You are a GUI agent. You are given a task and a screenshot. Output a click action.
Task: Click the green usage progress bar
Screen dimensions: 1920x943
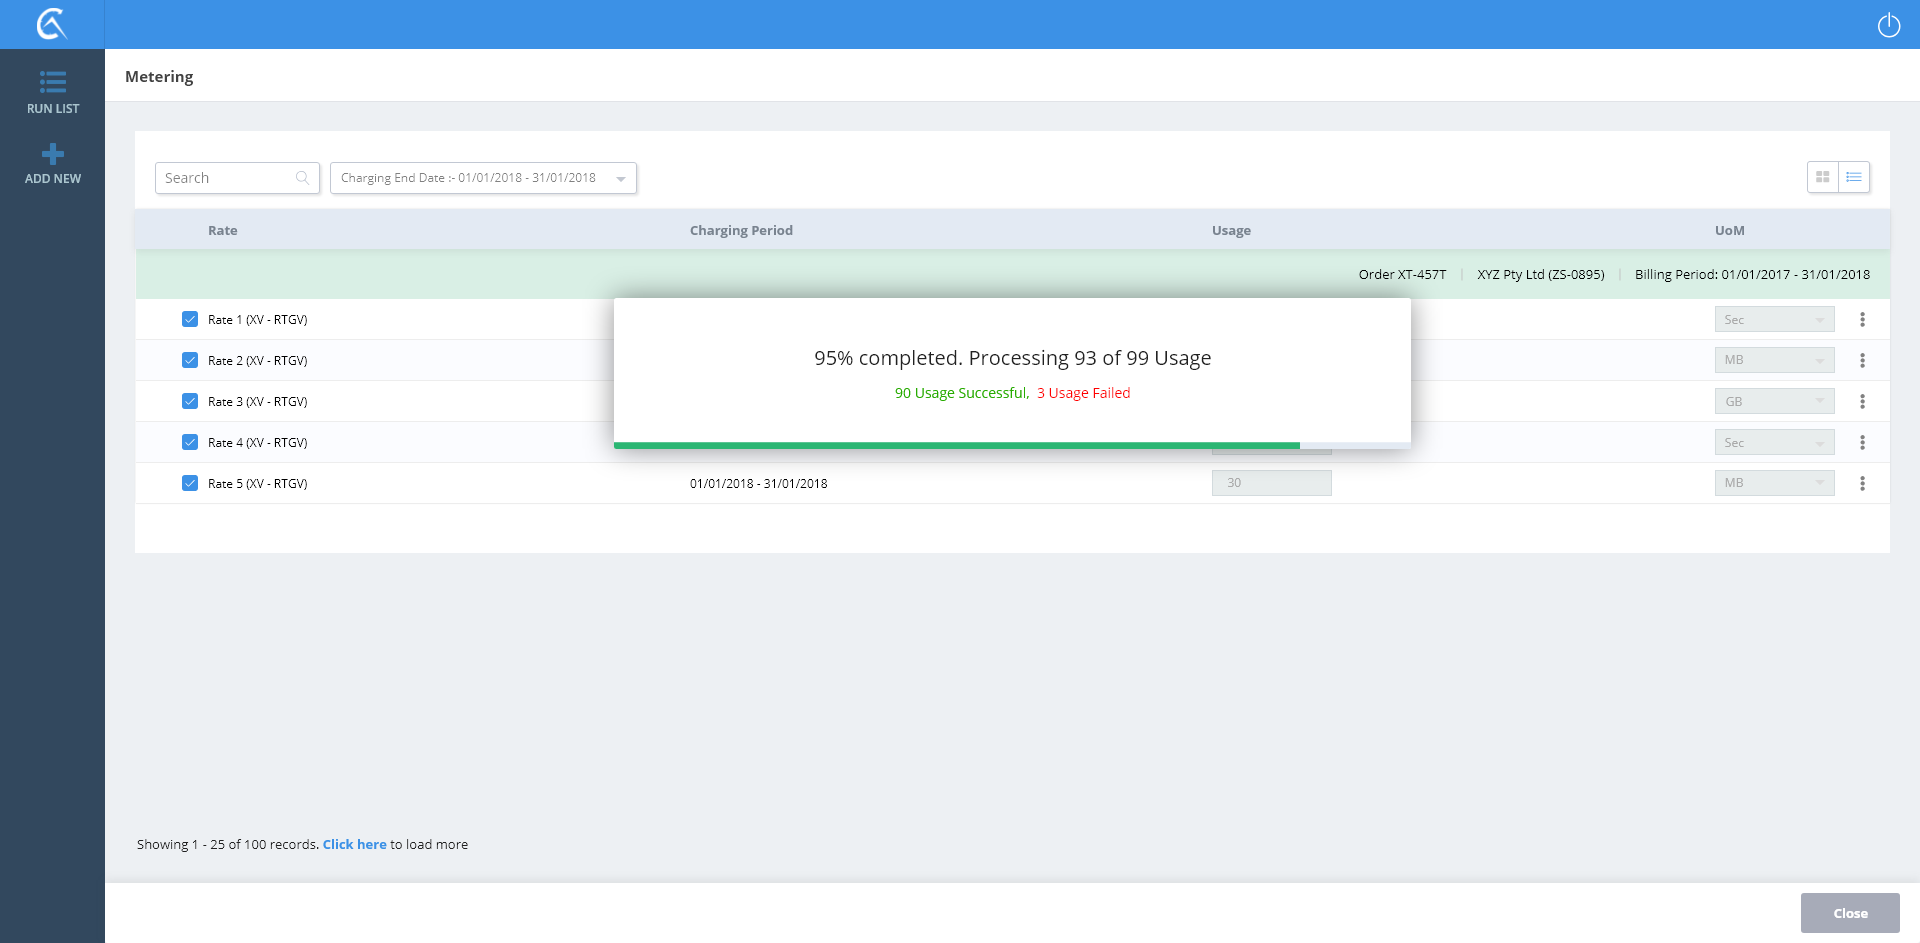tap(956, 445)
